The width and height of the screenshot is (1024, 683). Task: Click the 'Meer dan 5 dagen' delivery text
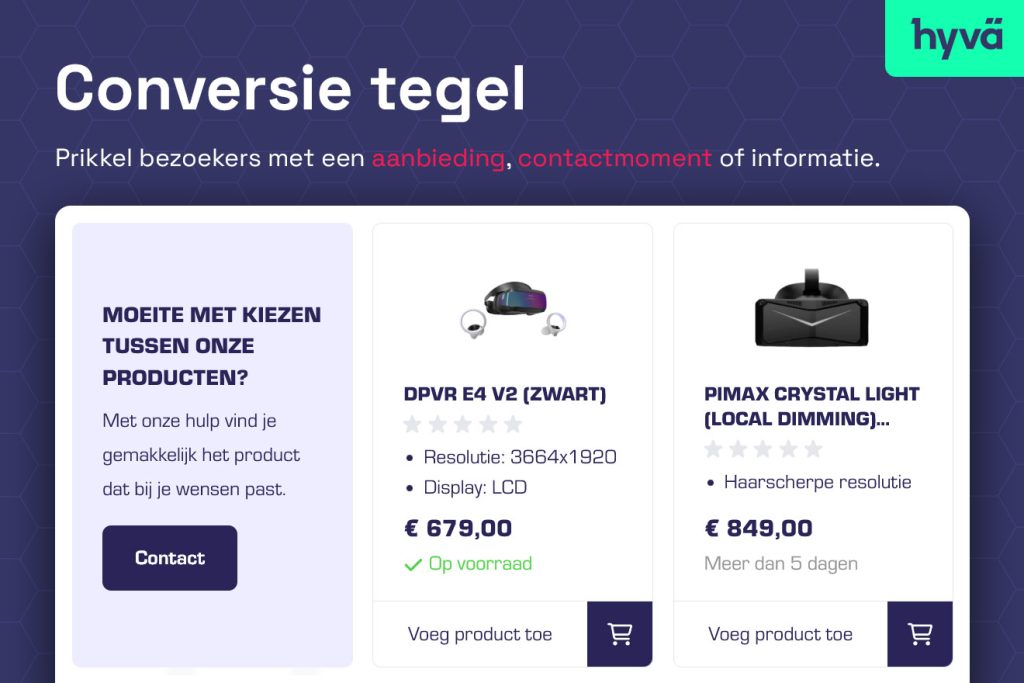pos(781,563)
